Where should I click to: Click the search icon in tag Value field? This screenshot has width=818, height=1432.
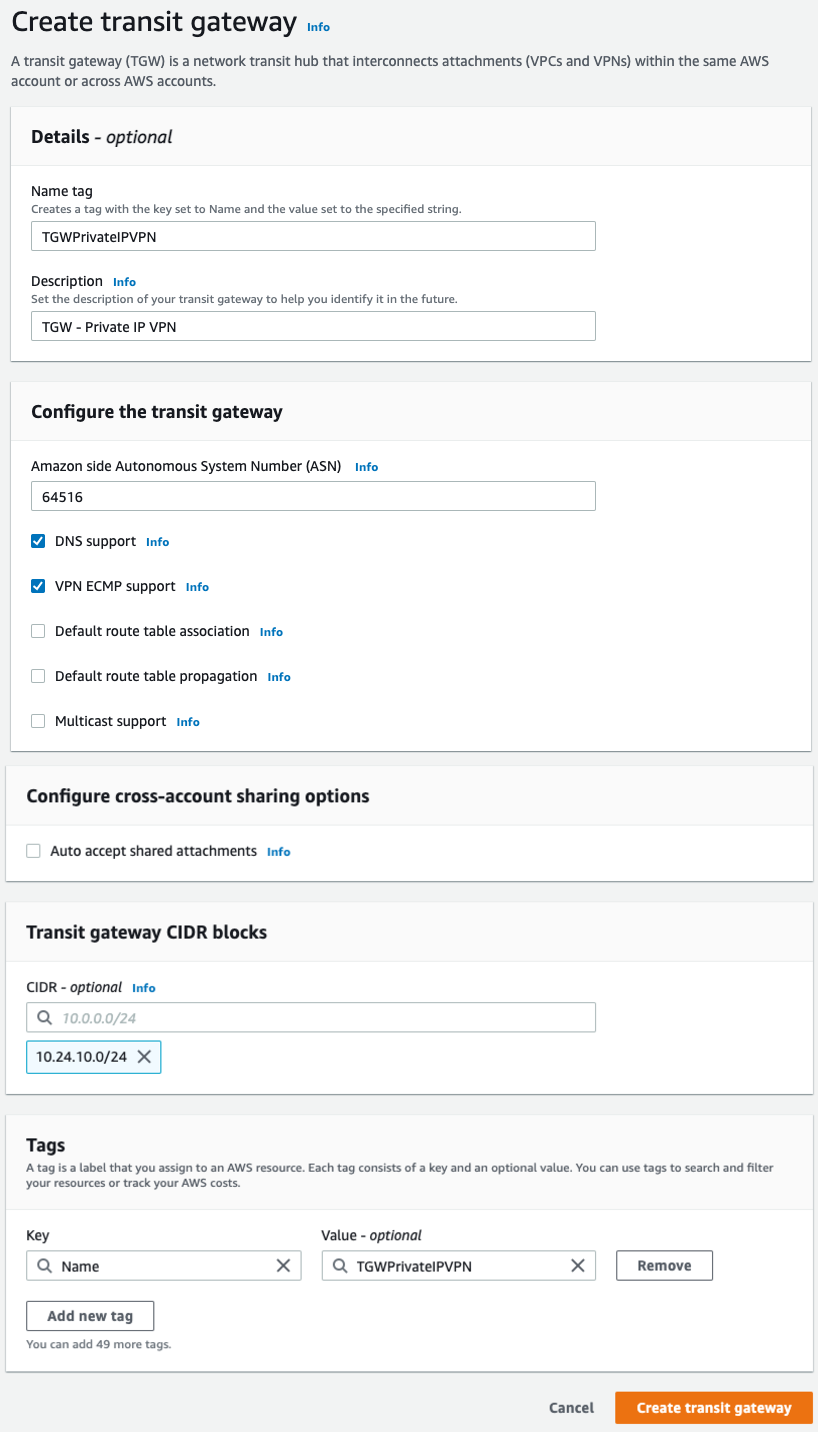[339, 1266]
